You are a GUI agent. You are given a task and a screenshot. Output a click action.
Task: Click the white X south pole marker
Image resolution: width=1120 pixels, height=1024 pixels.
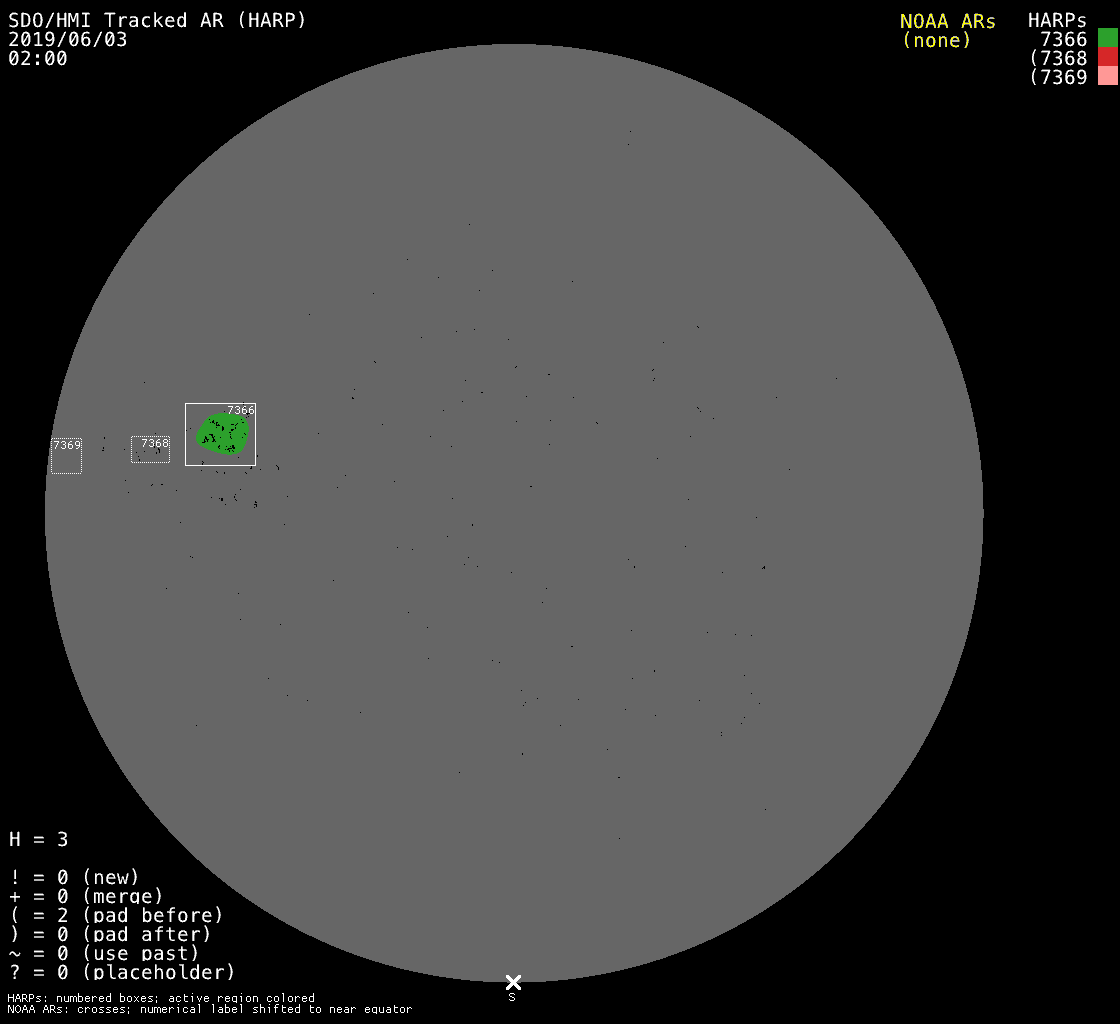tap(513, 982)
